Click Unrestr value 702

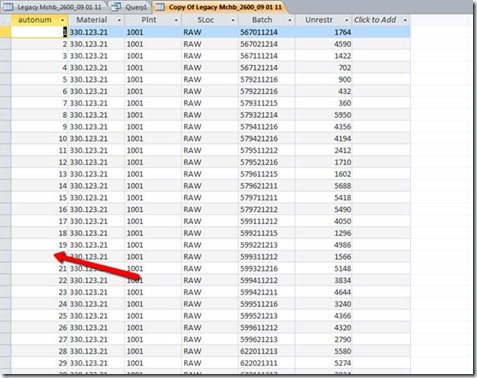click(x=323, y=68)
